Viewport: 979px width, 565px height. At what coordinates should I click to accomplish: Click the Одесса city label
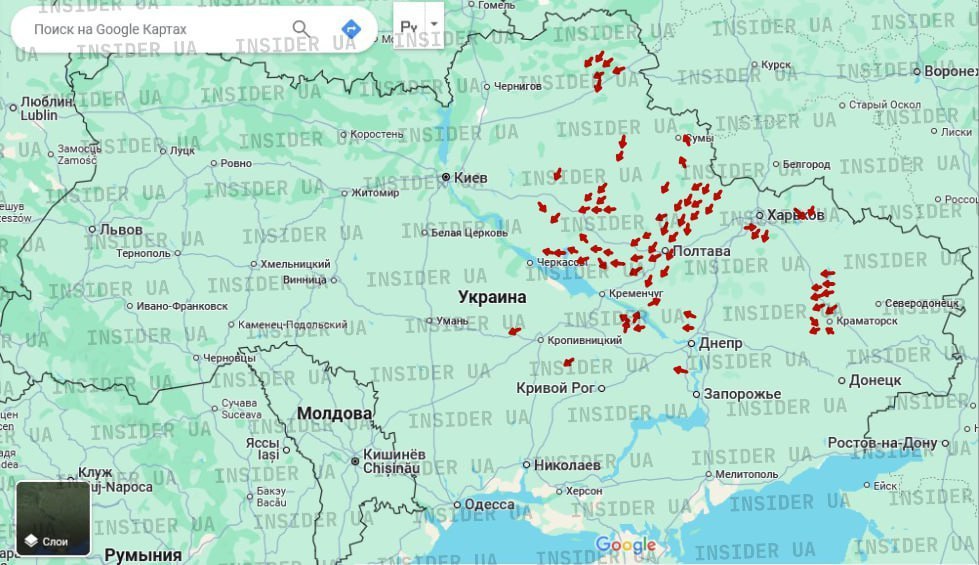(x=490, y=505)
